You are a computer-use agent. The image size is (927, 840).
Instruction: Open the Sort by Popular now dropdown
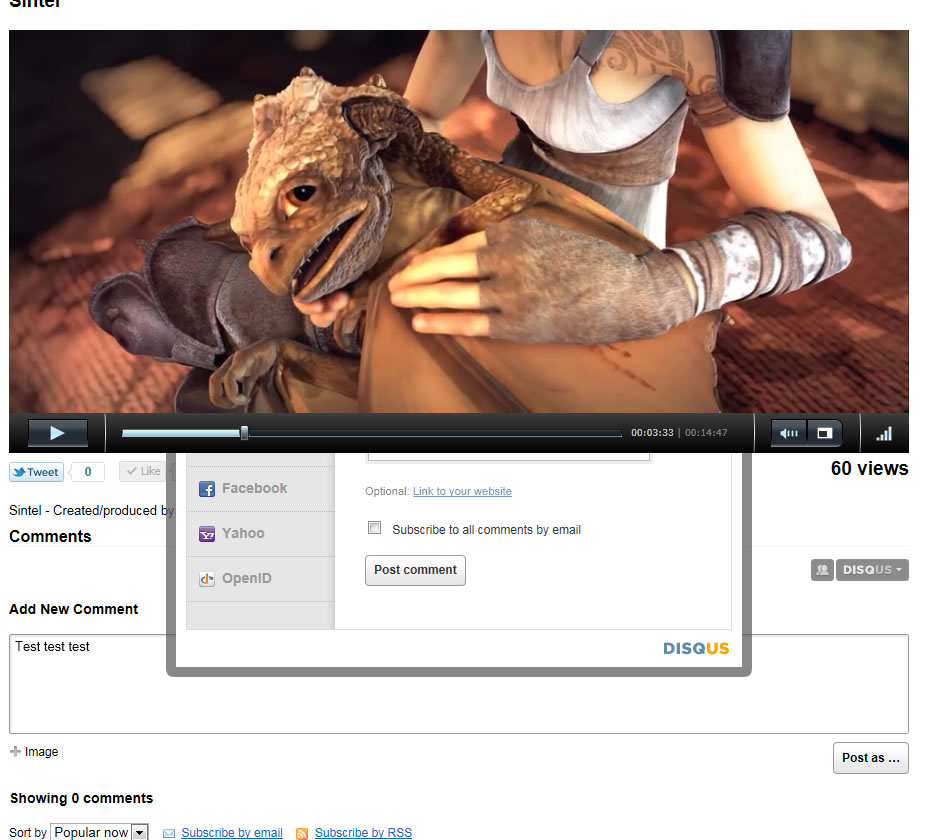99,832
